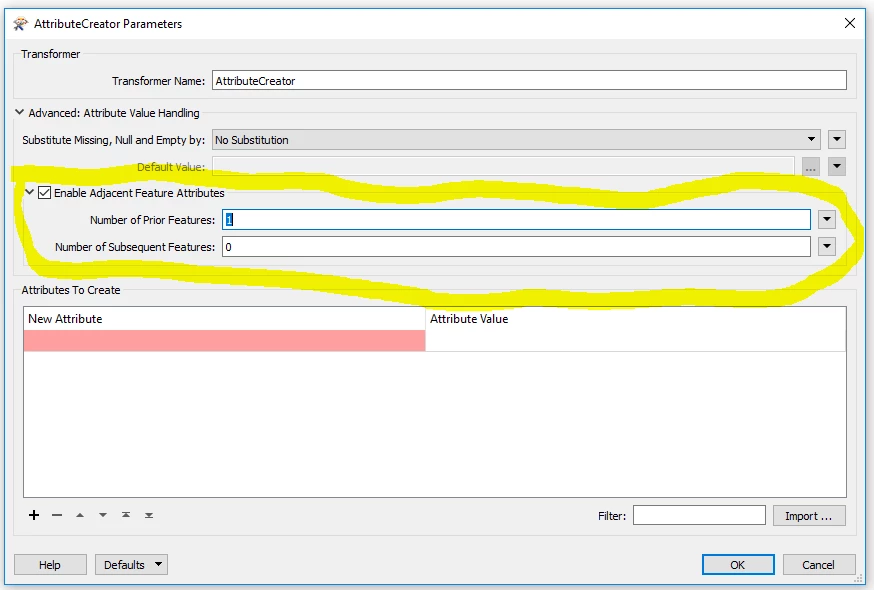Open Default Value browse ellipsis button
This screenshot has width=874, height=590.
(812, 166)
